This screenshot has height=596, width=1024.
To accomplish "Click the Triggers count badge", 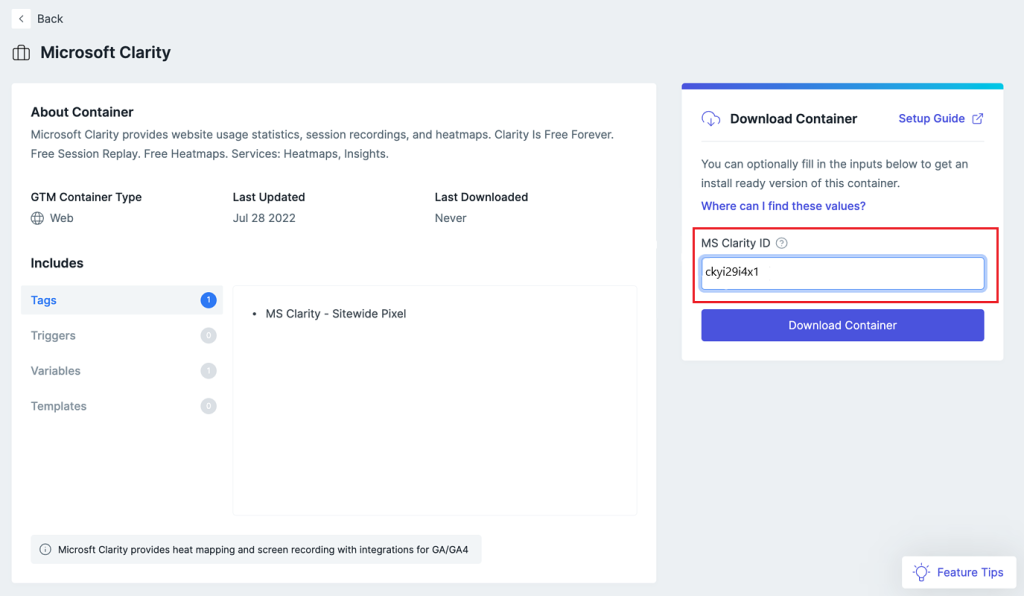I will (x=208, y=336).
